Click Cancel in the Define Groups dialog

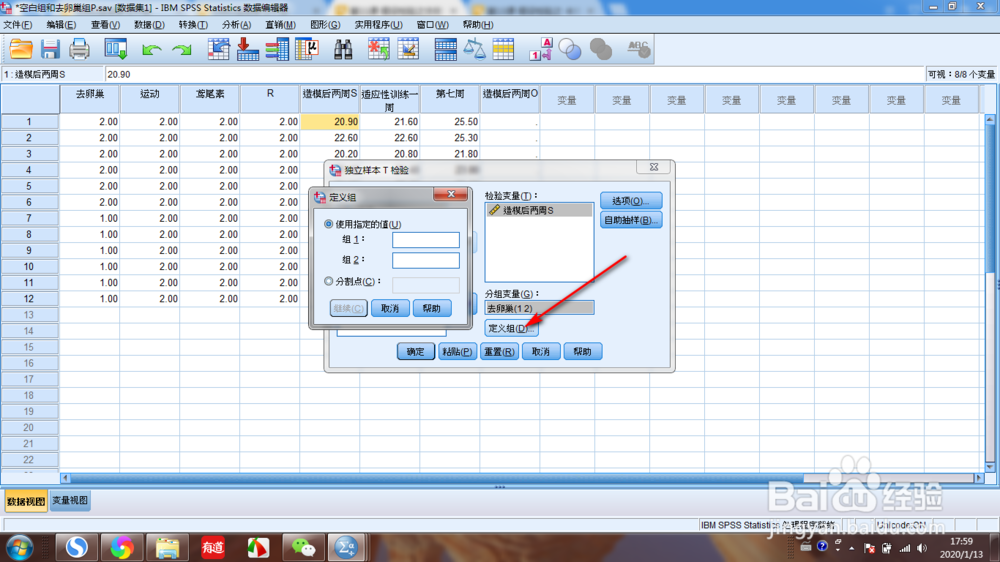click(x=390, y=308)
